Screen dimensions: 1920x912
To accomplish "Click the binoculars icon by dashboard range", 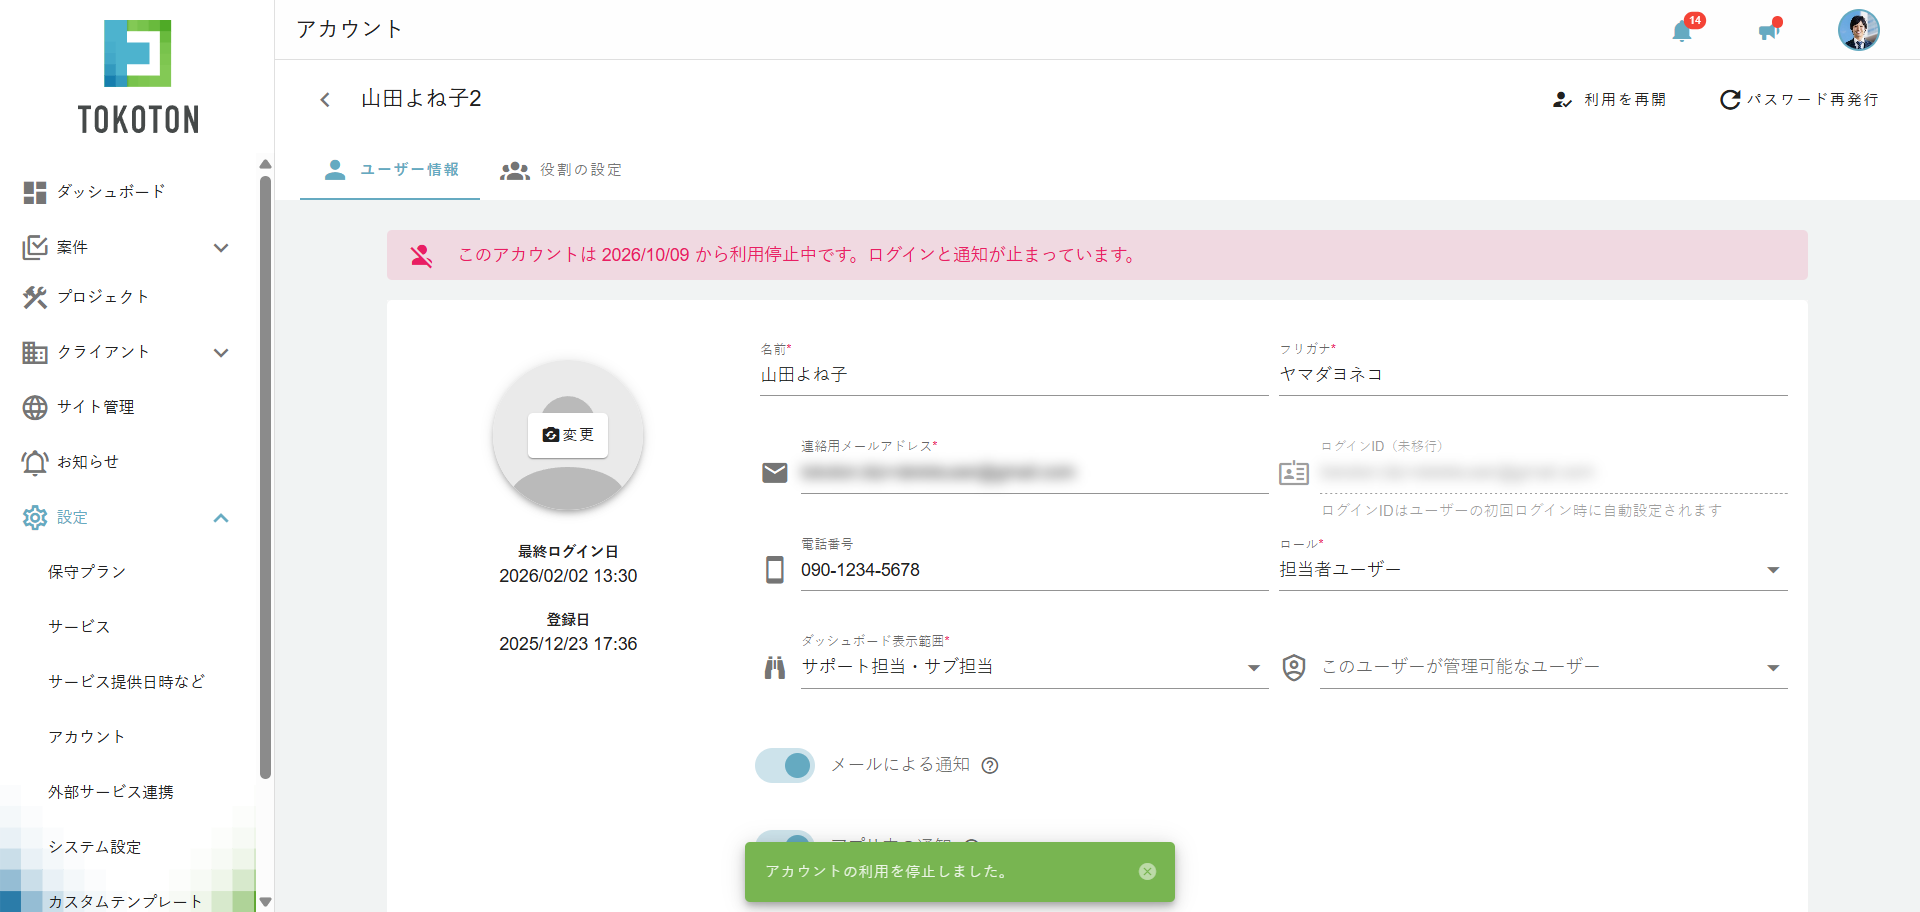I will pos(775,667).
